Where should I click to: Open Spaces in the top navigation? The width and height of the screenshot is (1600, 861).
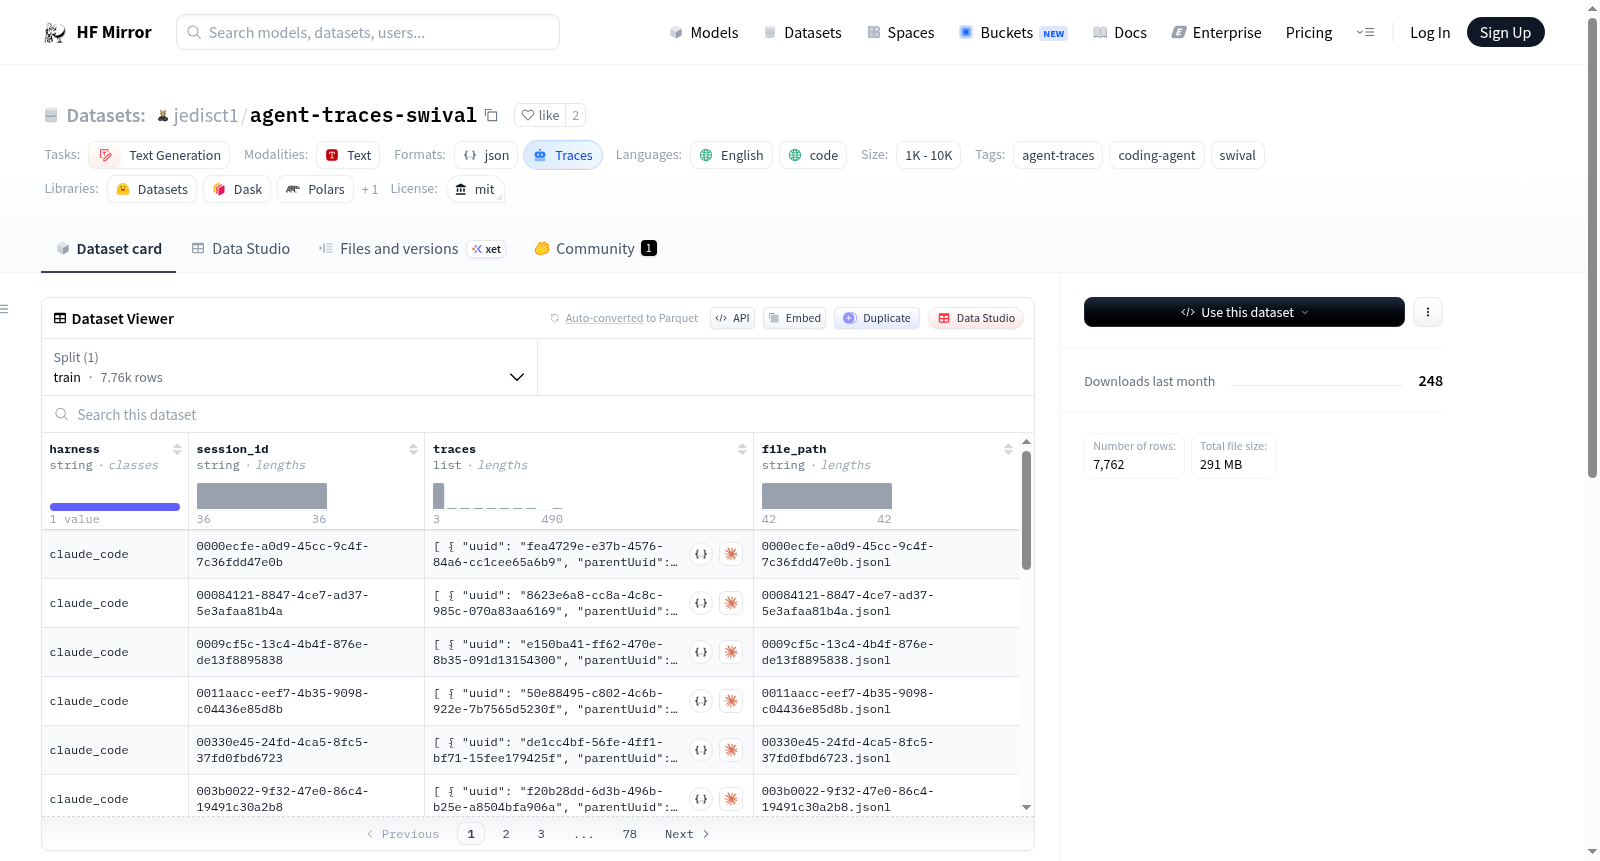point(901,32)
